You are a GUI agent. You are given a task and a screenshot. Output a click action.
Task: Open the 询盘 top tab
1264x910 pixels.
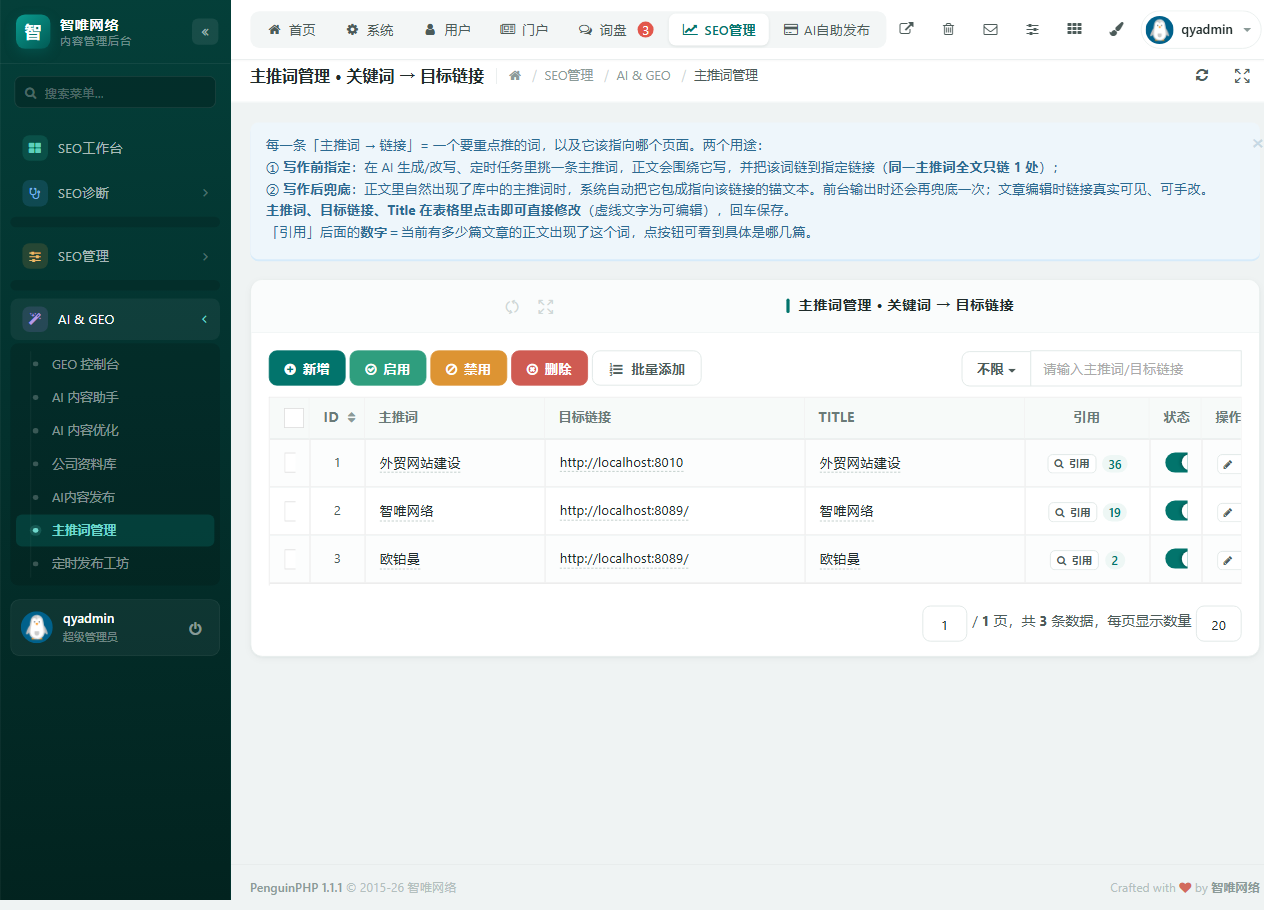click(x=615, y=30)
